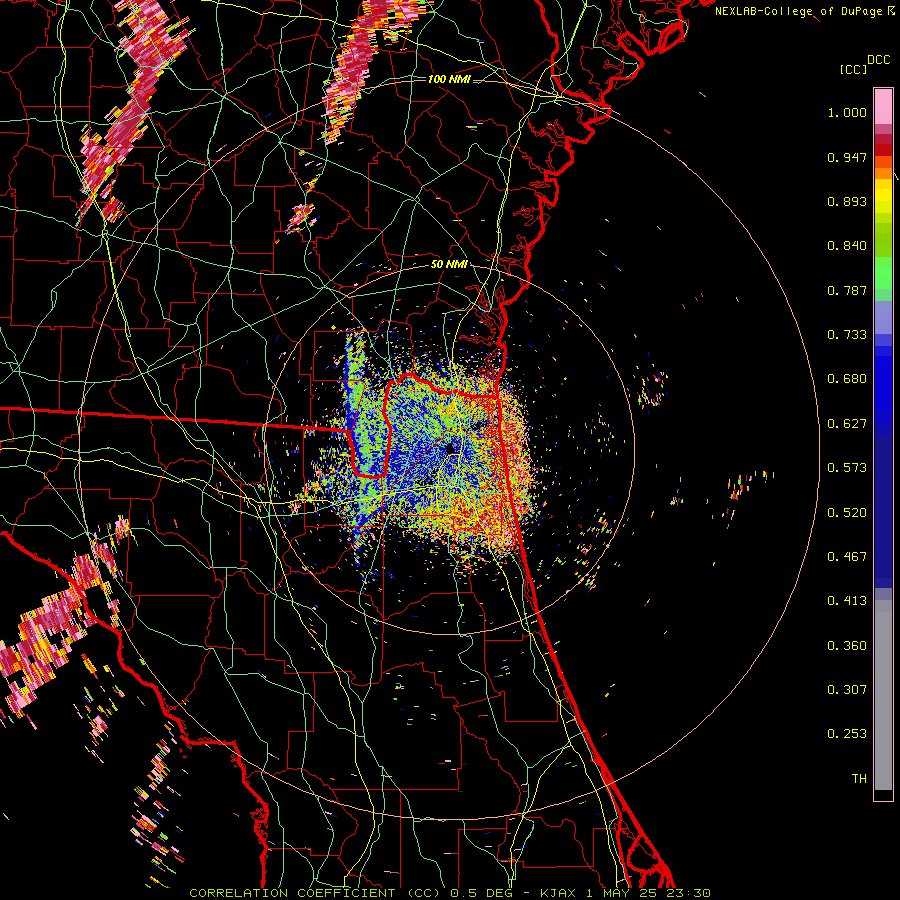This screenshot has height=900, width=900.
Task: Click the 0.733 value on color scale
Action: [847, 335]
